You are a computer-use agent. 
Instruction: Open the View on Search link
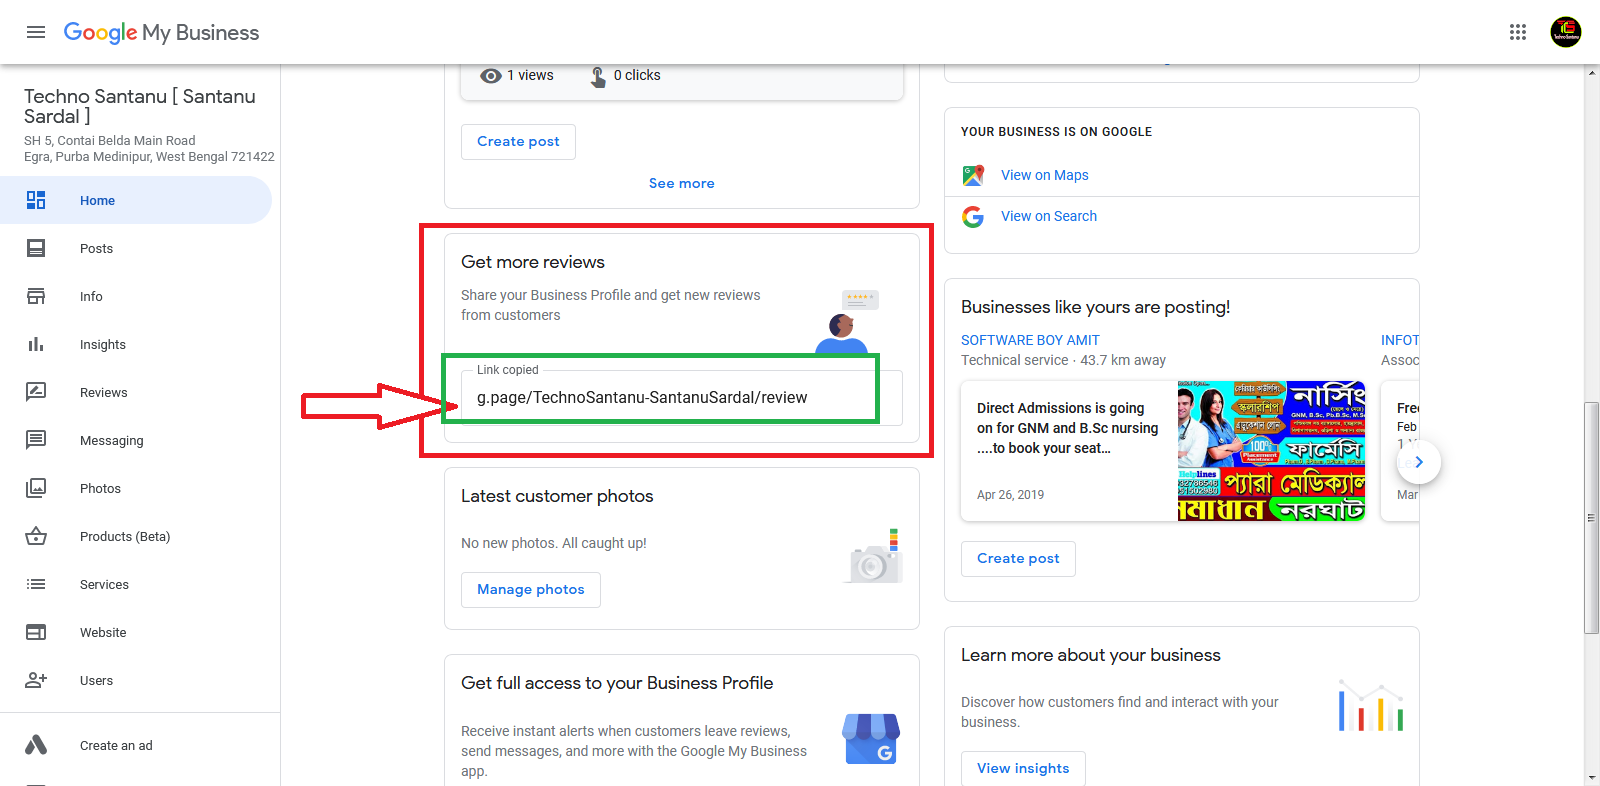pyautogui.click(x=1048, y=216)
